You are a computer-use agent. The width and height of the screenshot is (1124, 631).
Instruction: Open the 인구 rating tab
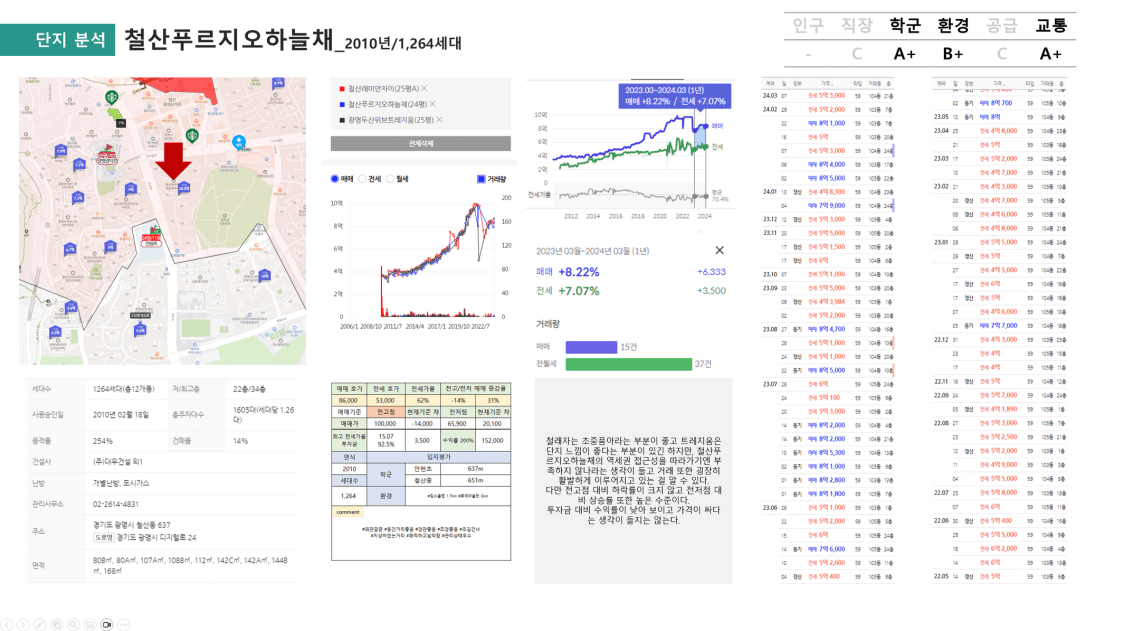click(809, 26)
